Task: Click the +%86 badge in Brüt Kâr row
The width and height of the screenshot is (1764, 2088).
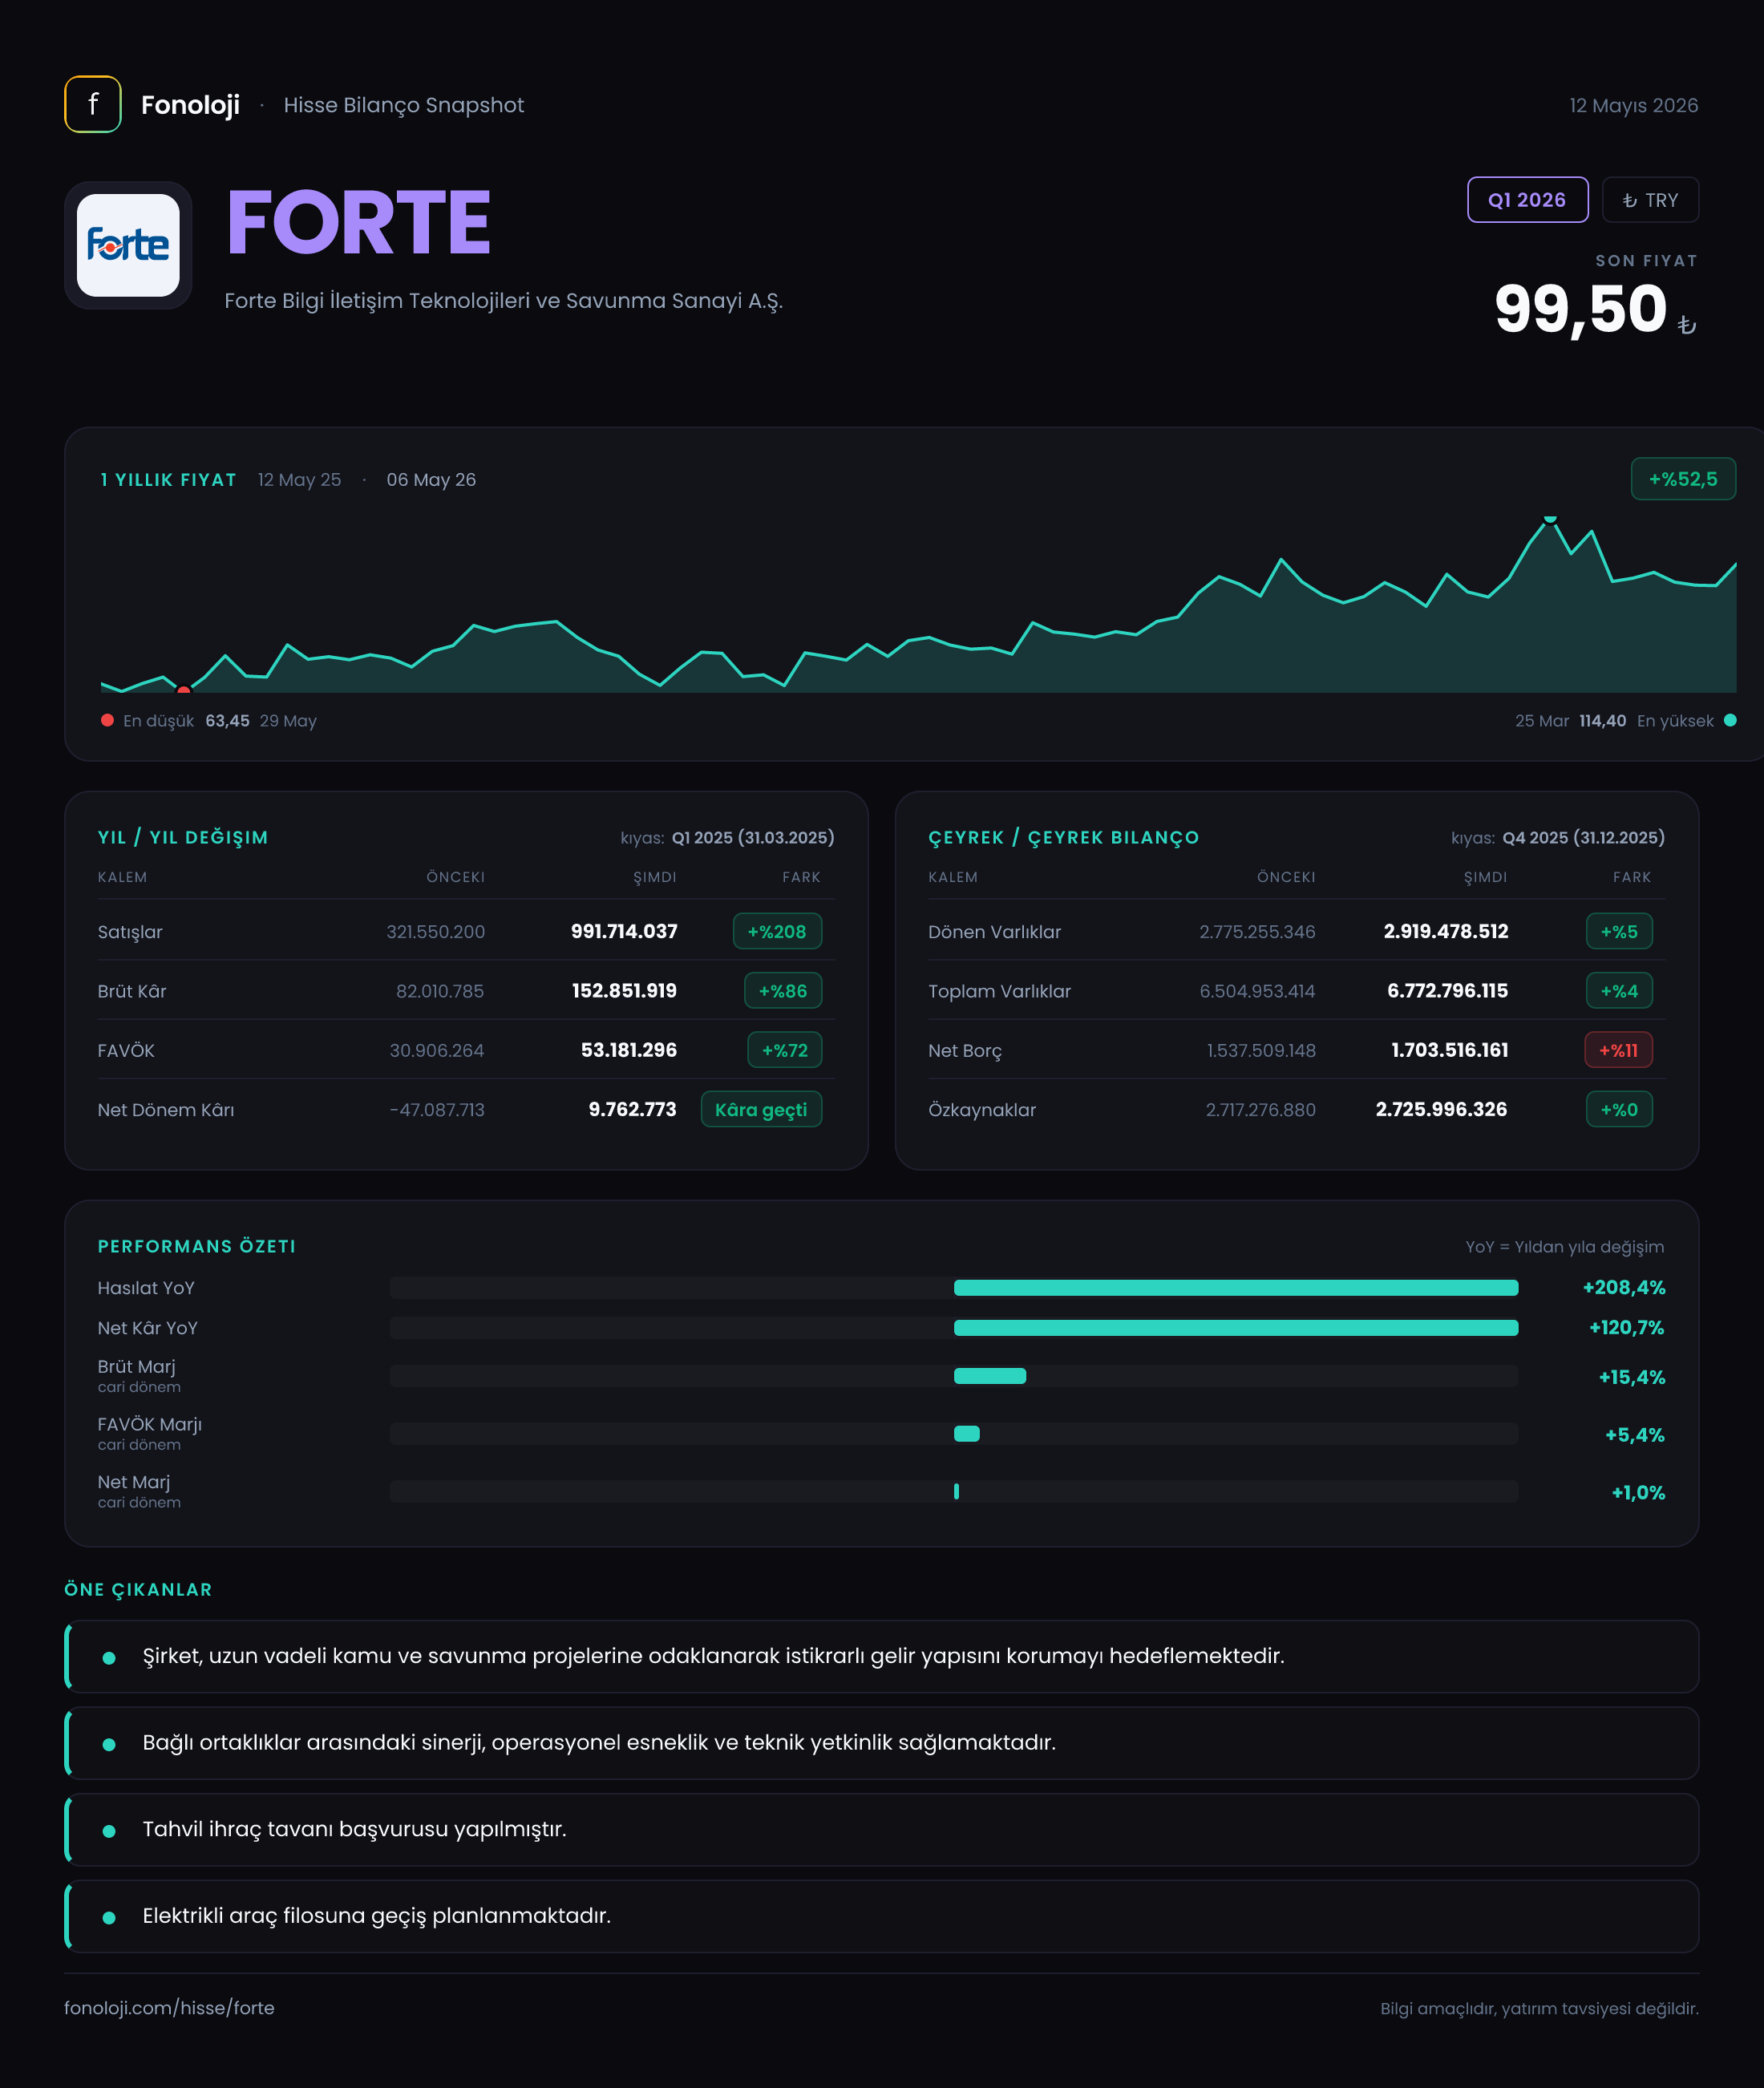Action: [783, 991]
